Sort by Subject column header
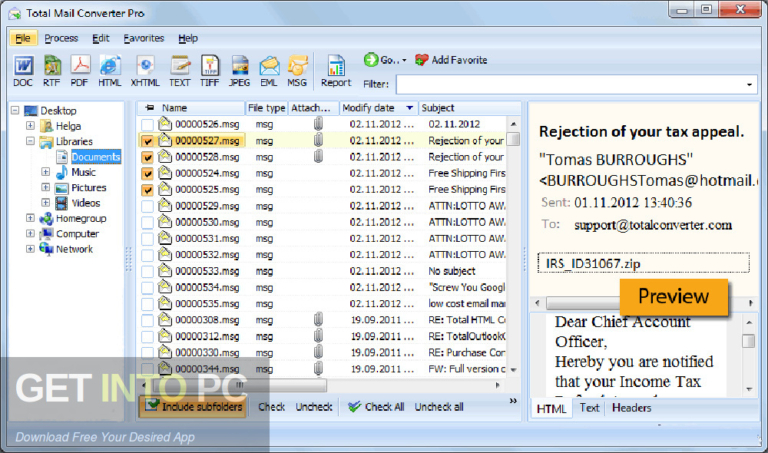This screenshot has height=453, width=768. (463, 108)
